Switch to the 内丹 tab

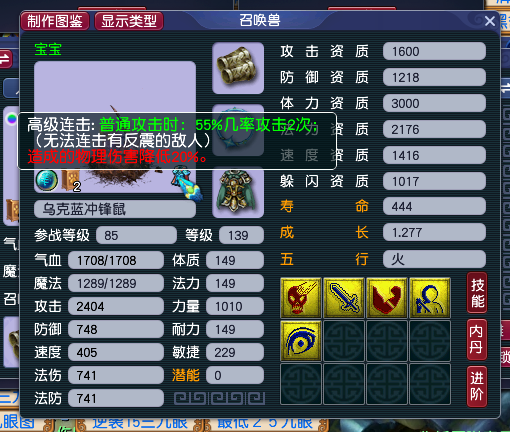[477, 340]
